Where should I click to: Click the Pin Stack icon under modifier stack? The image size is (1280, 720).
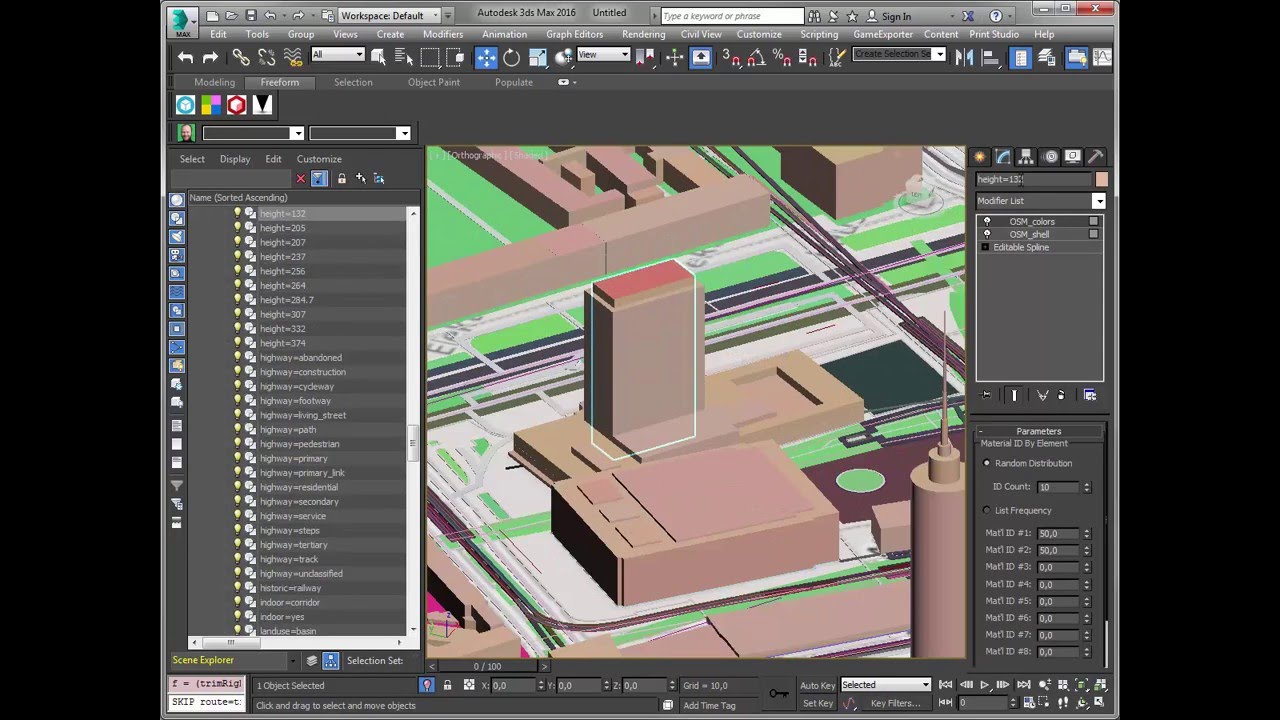(x=986, y=395)
